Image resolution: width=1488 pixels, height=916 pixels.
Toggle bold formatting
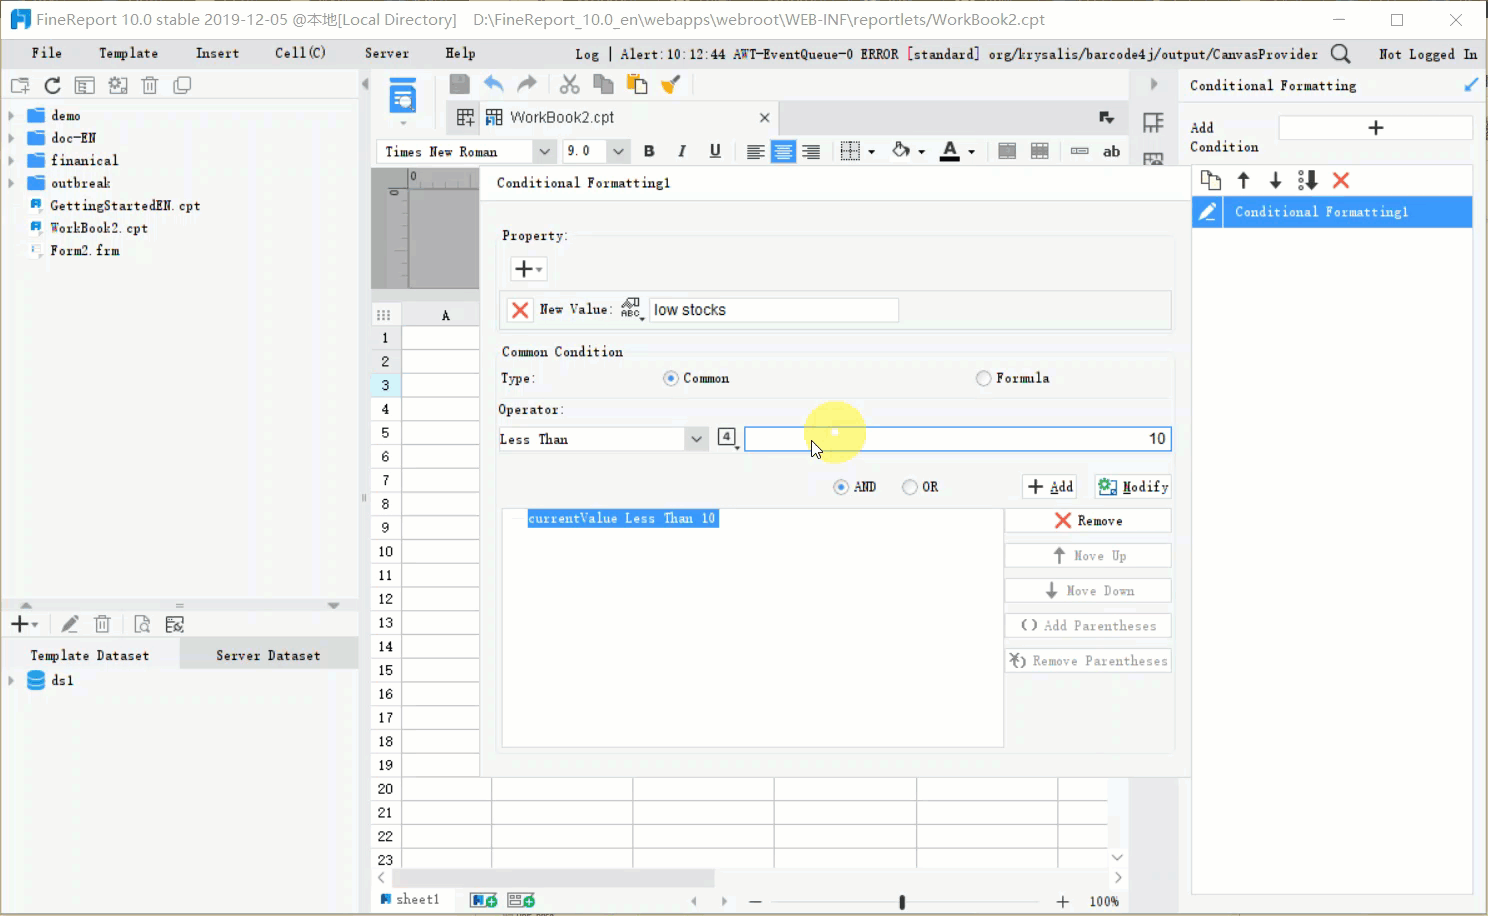(649, 151)
